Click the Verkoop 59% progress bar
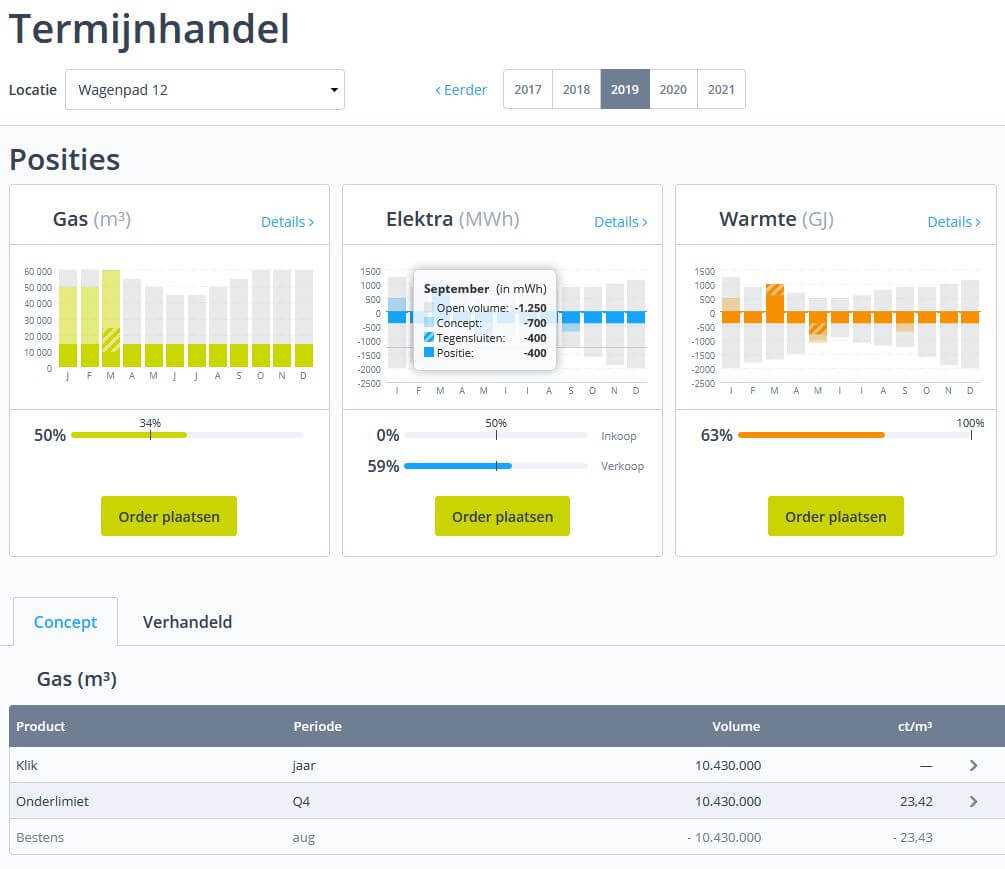Viewport: 1005px width, 869px height. (495, 466)
